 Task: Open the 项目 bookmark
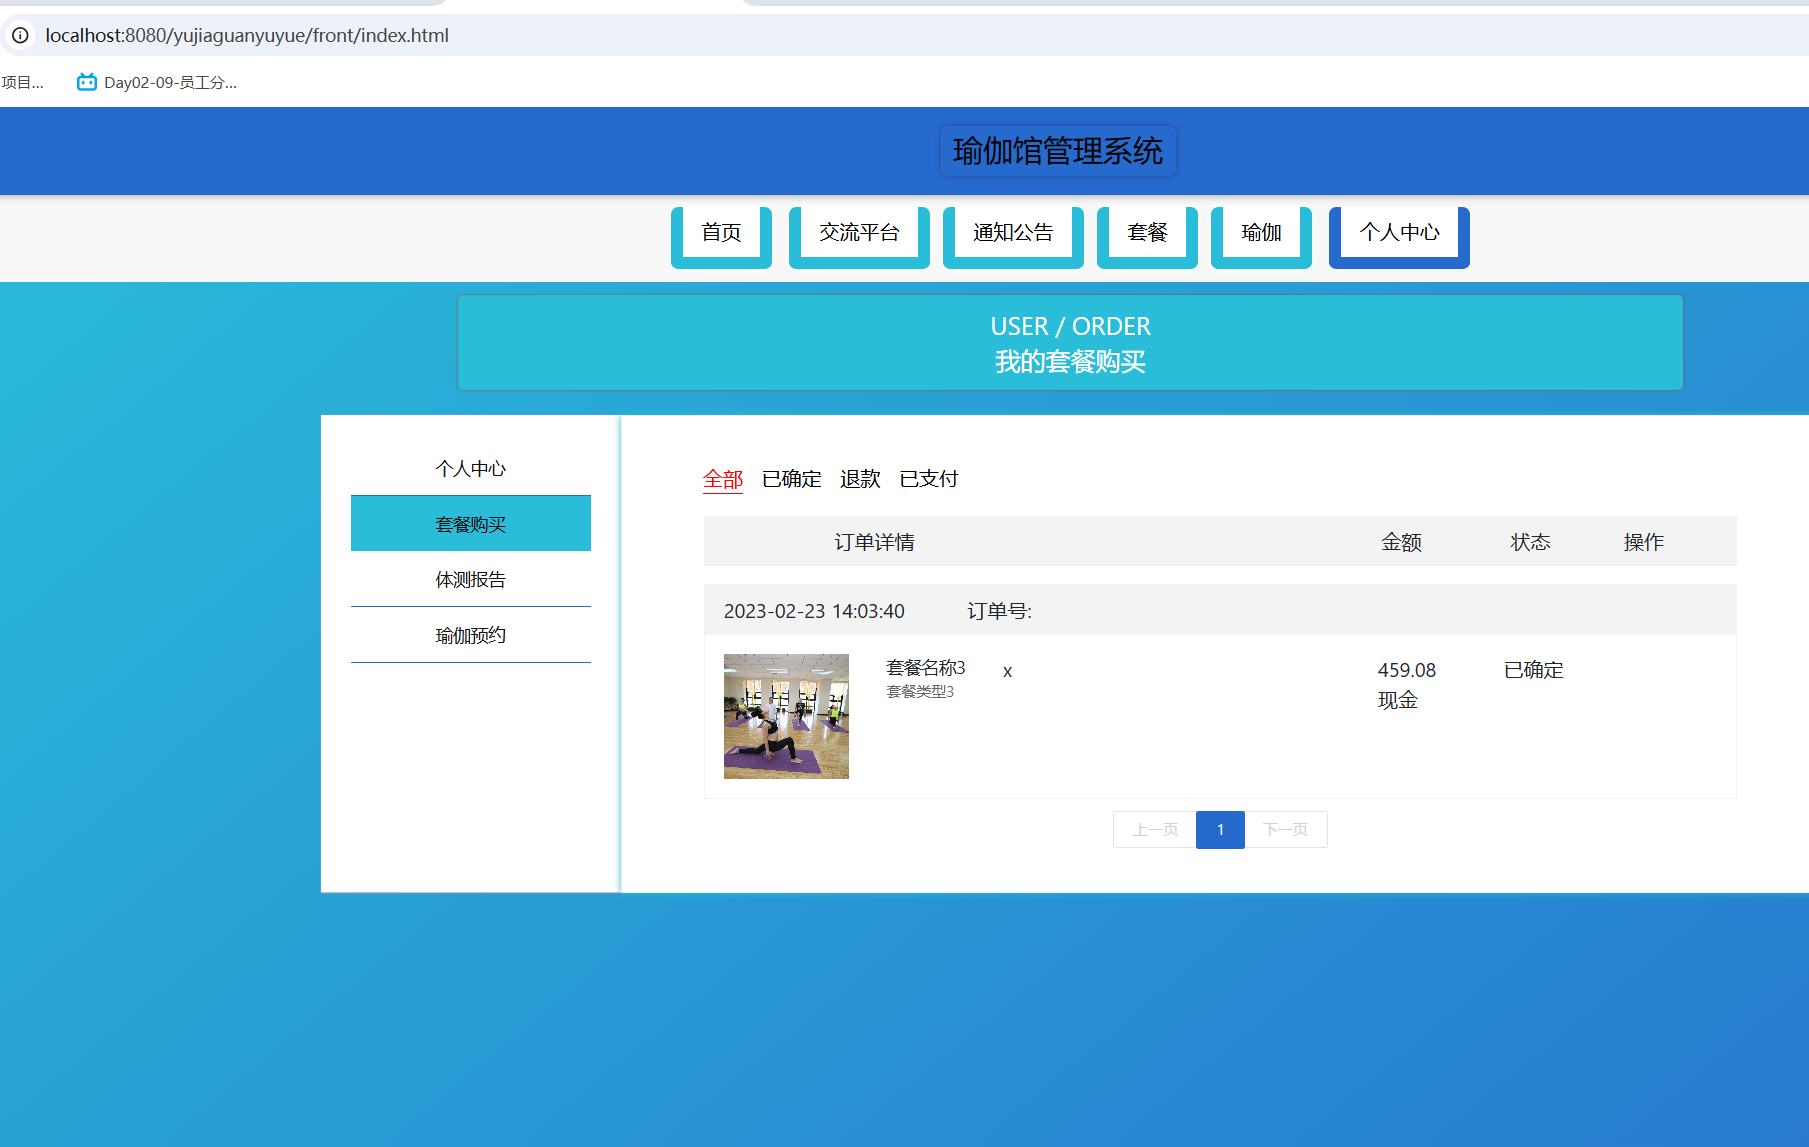point(22,82)
